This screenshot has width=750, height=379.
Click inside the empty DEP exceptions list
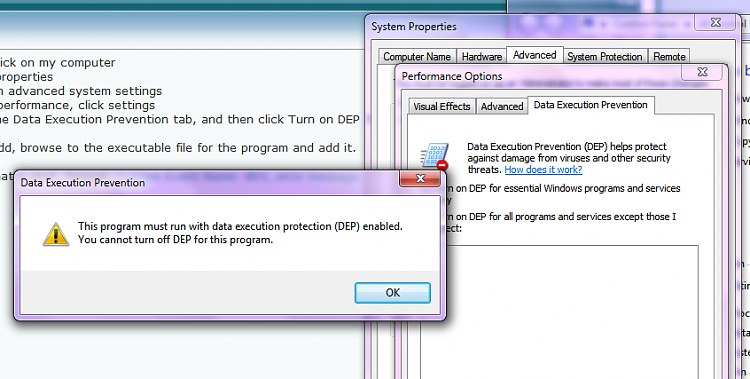pos(572,311)
